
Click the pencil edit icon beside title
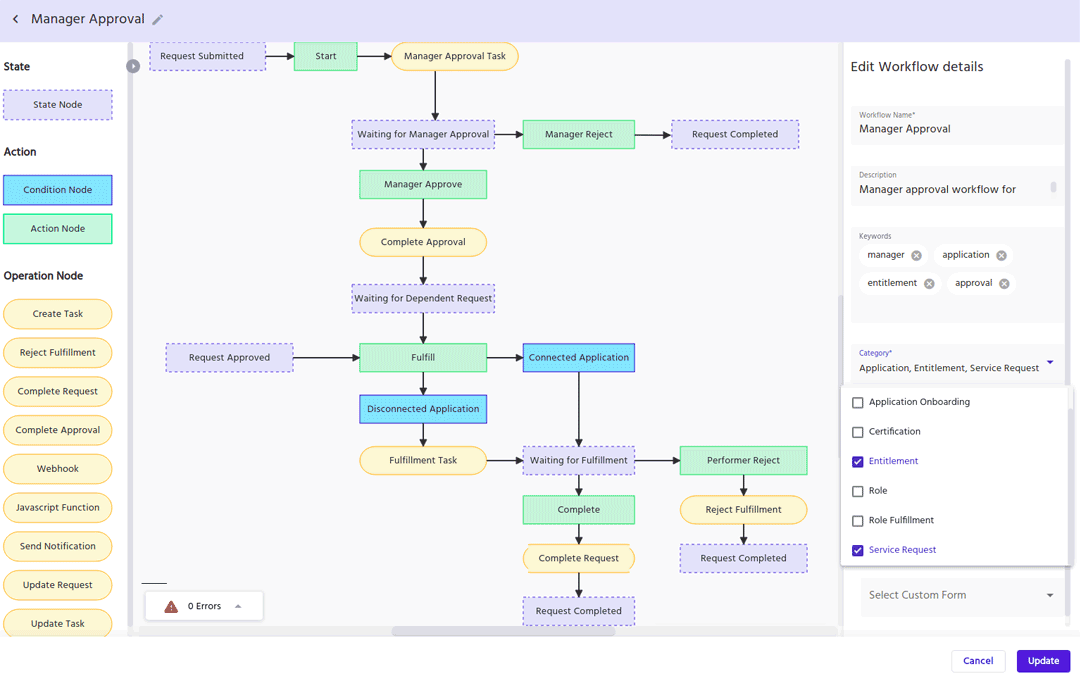(x=158, y=20)
